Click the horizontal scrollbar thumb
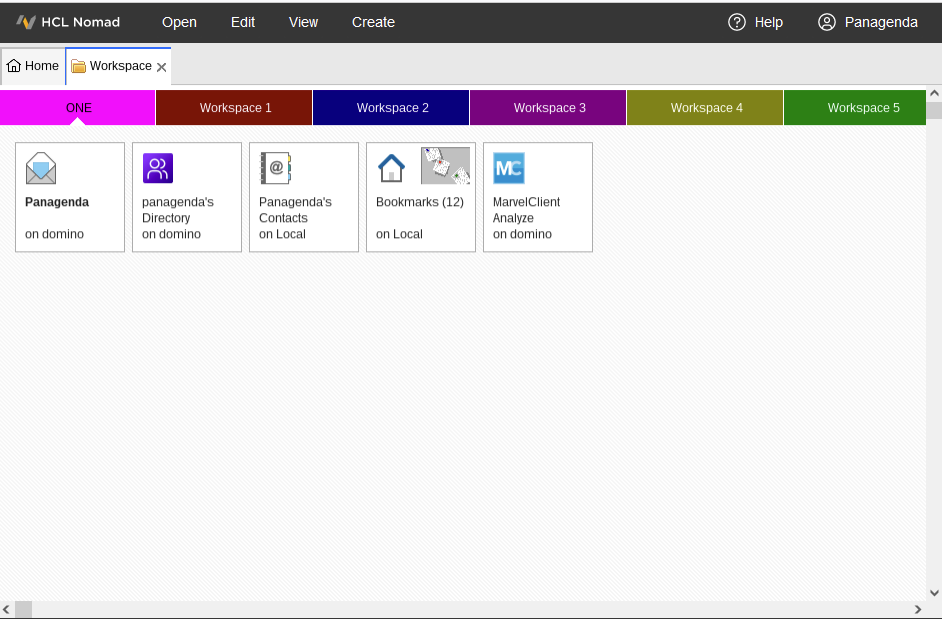This screenshot has height=619, width=942. pos(23,609)
